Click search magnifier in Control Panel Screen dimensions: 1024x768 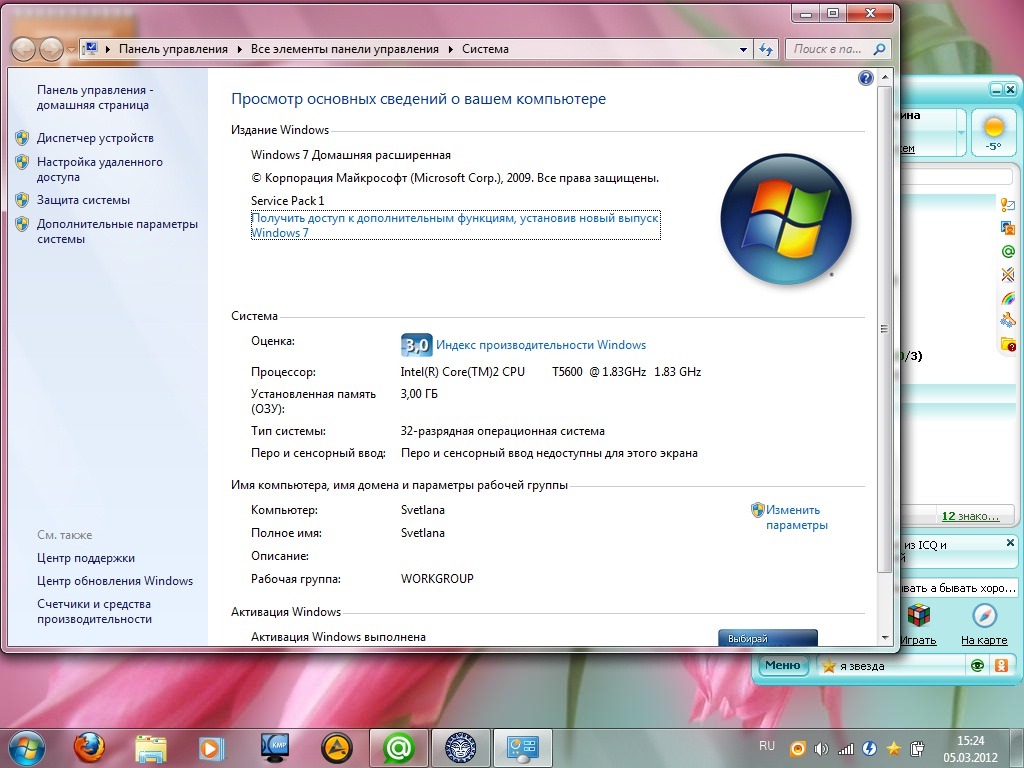(x=880, y=49)
